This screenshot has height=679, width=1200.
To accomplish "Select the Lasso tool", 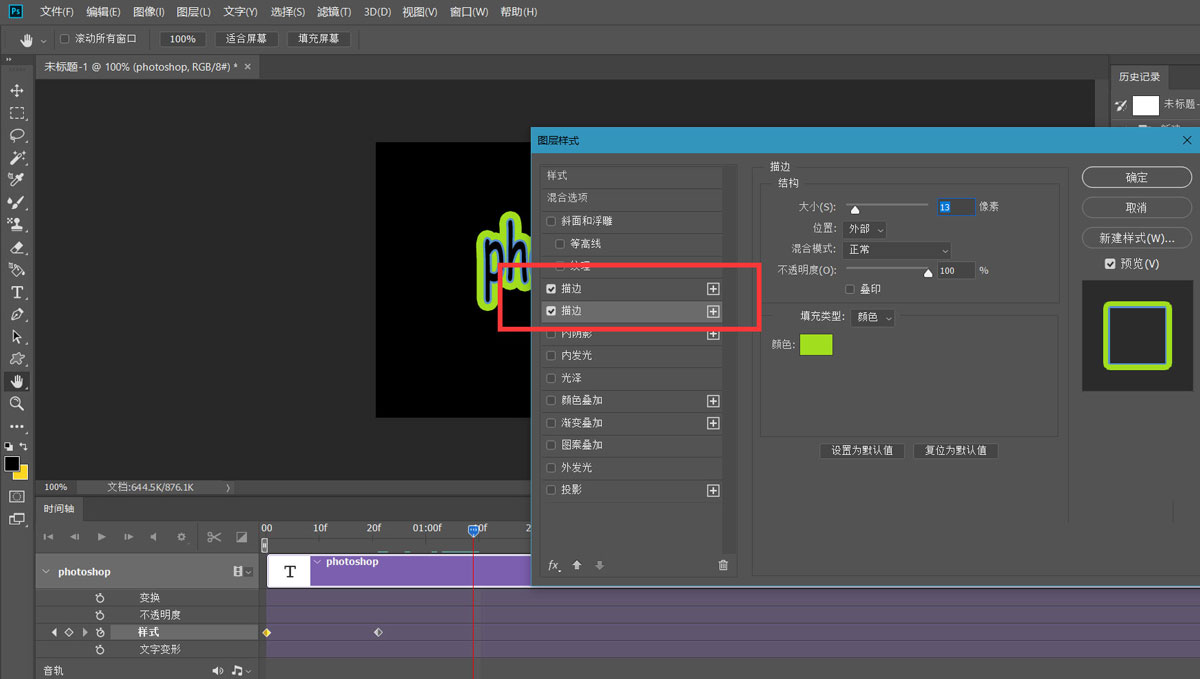I will click(x=17, y=135).
